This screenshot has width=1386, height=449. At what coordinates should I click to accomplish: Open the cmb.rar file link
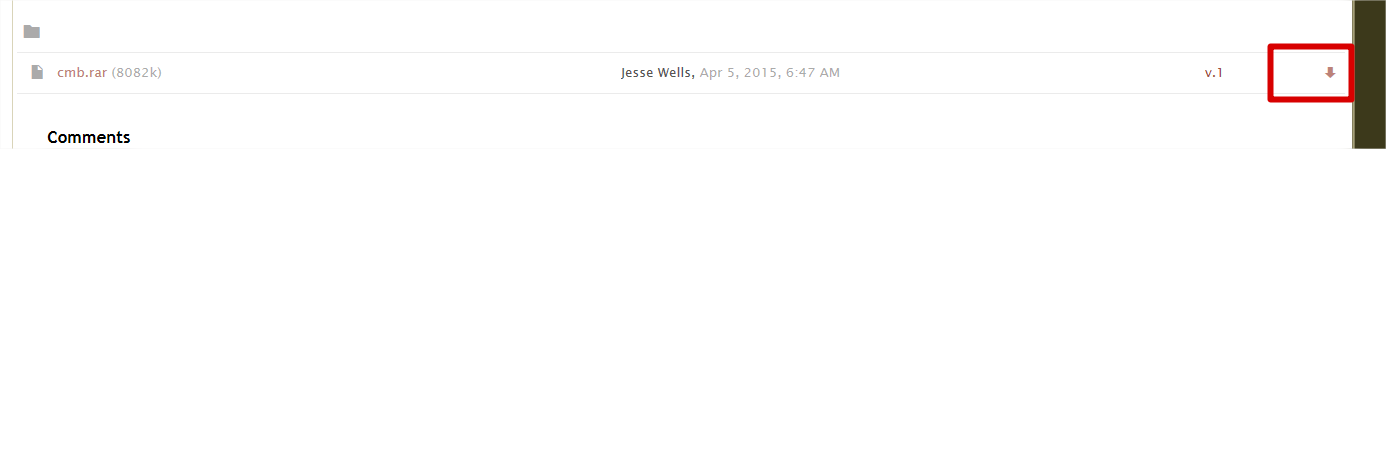click(x=82, y=73)
